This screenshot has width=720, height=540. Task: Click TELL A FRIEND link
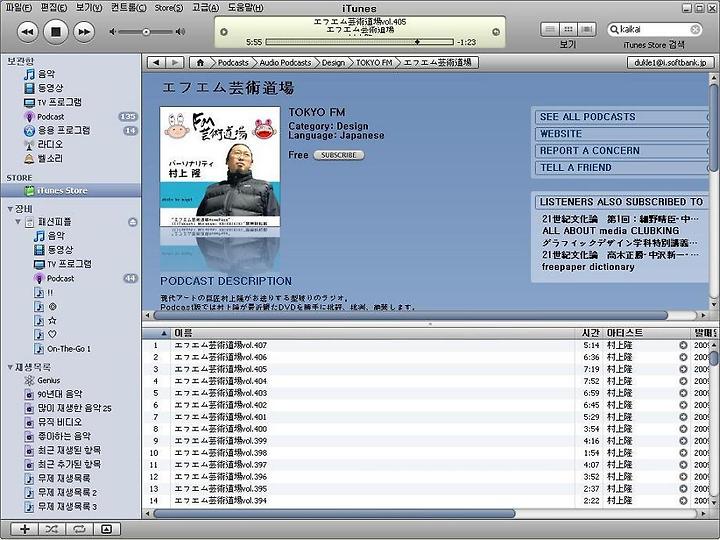(x=575, y=168)
